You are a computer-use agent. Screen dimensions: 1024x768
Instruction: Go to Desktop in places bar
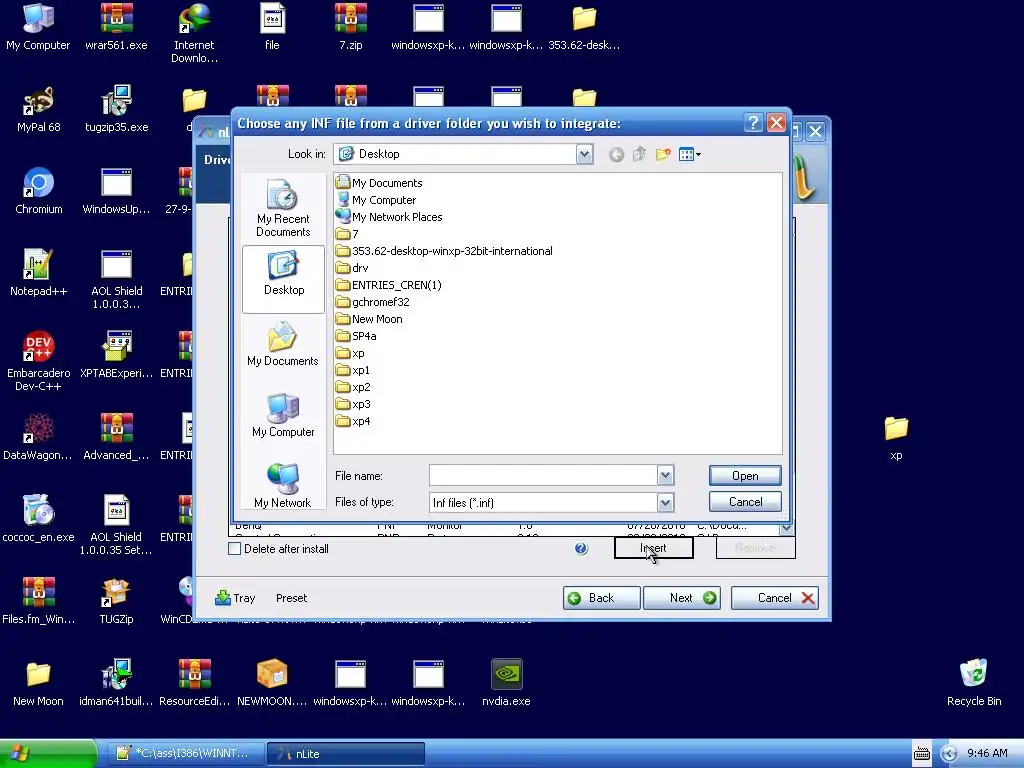283,279
